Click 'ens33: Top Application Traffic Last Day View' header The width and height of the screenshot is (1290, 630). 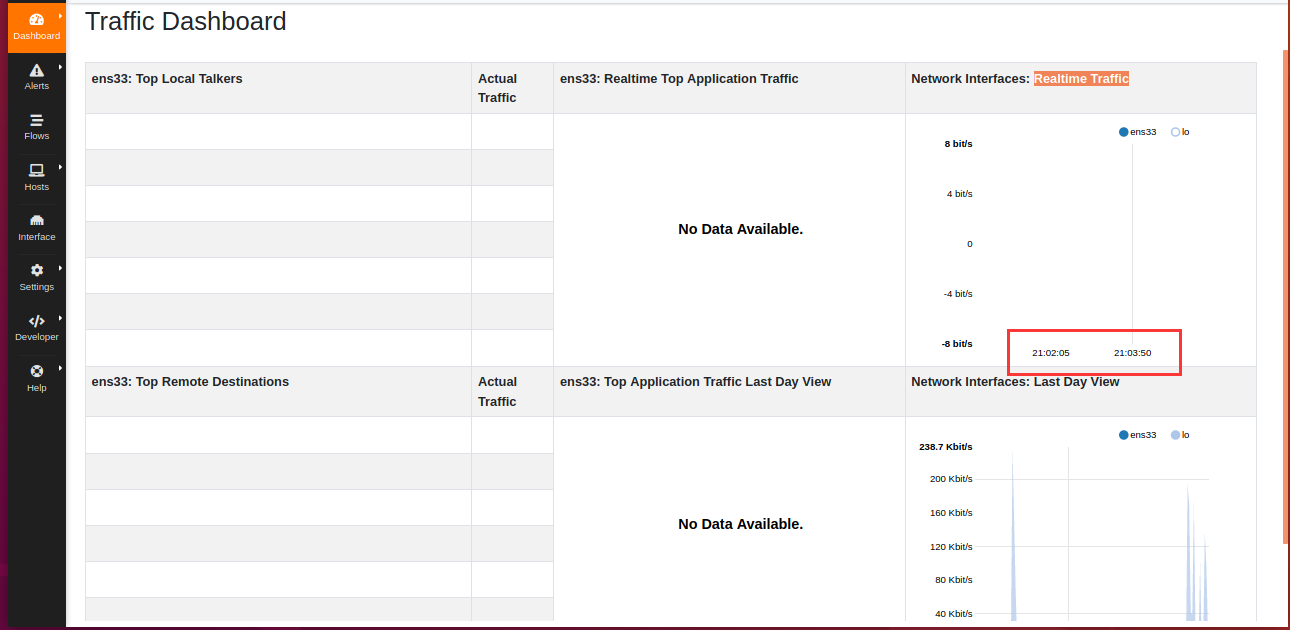(695, 382)
